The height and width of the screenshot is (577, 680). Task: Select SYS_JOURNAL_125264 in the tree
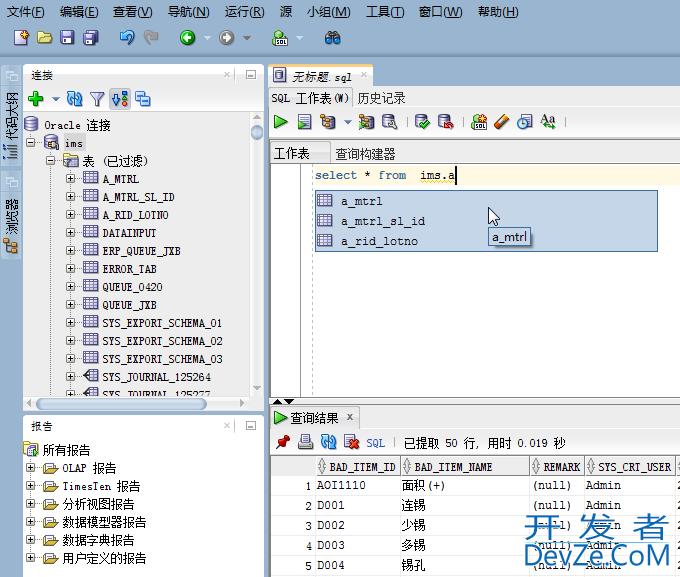tap(156, 377)
